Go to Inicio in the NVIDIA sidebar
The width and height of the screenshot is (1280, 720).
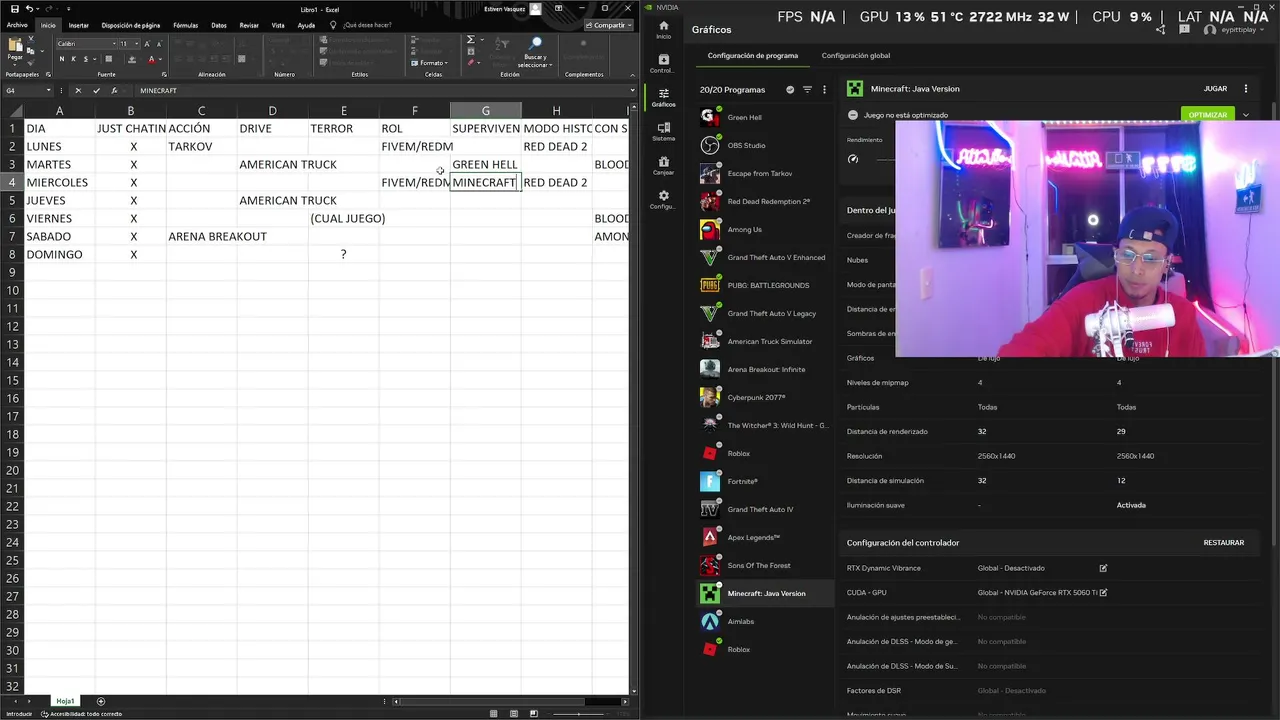coord(663,30)
